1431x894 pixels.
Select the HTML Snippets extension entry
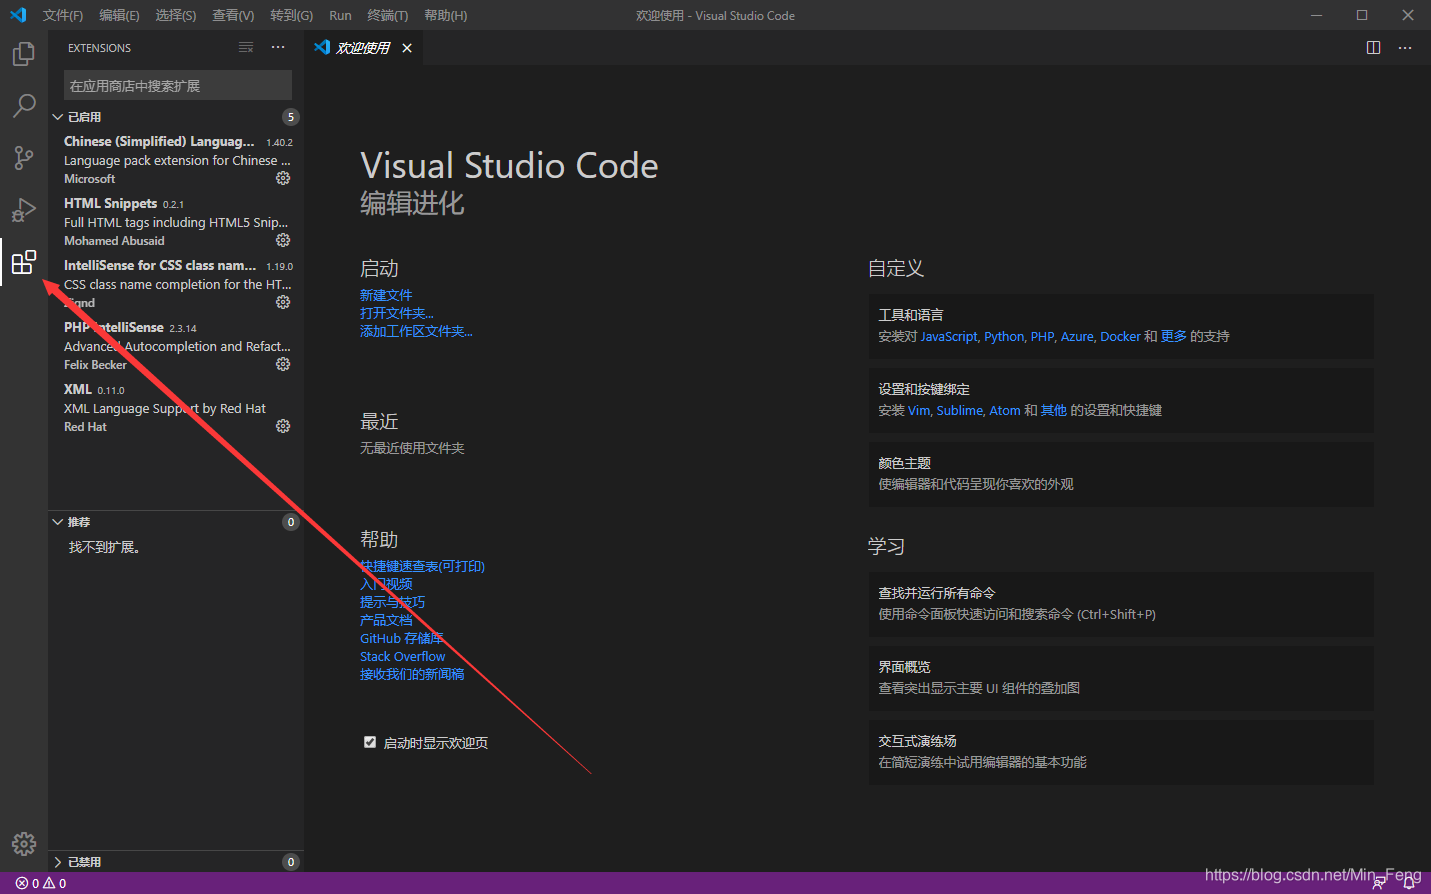tap(176, 221)
